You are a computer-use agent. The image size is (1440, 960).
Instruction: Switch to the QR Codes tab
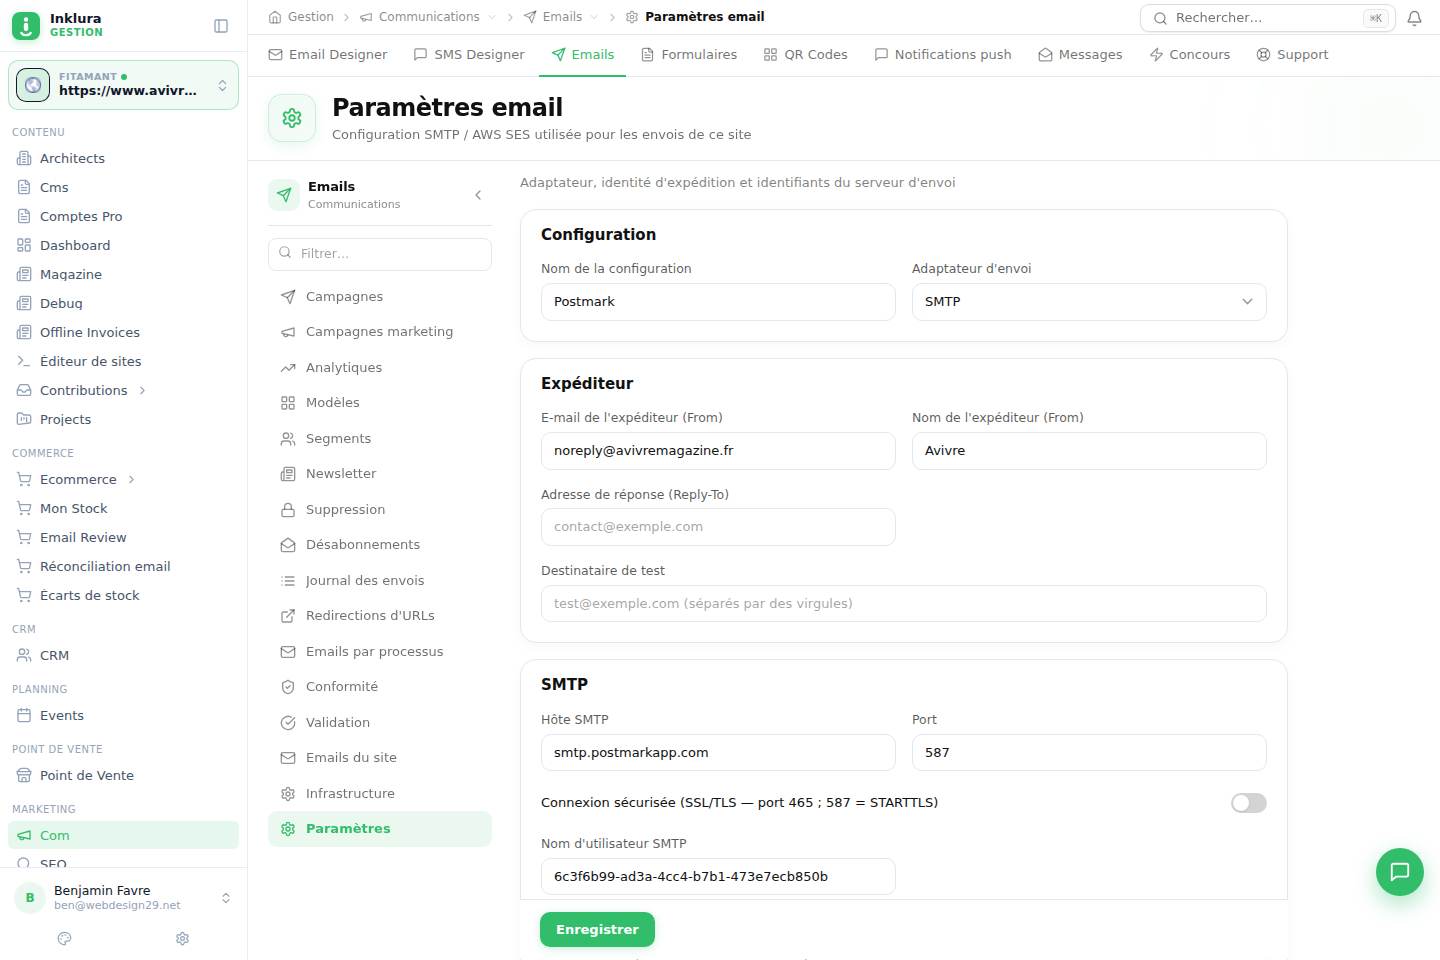(x=805, y=55)
